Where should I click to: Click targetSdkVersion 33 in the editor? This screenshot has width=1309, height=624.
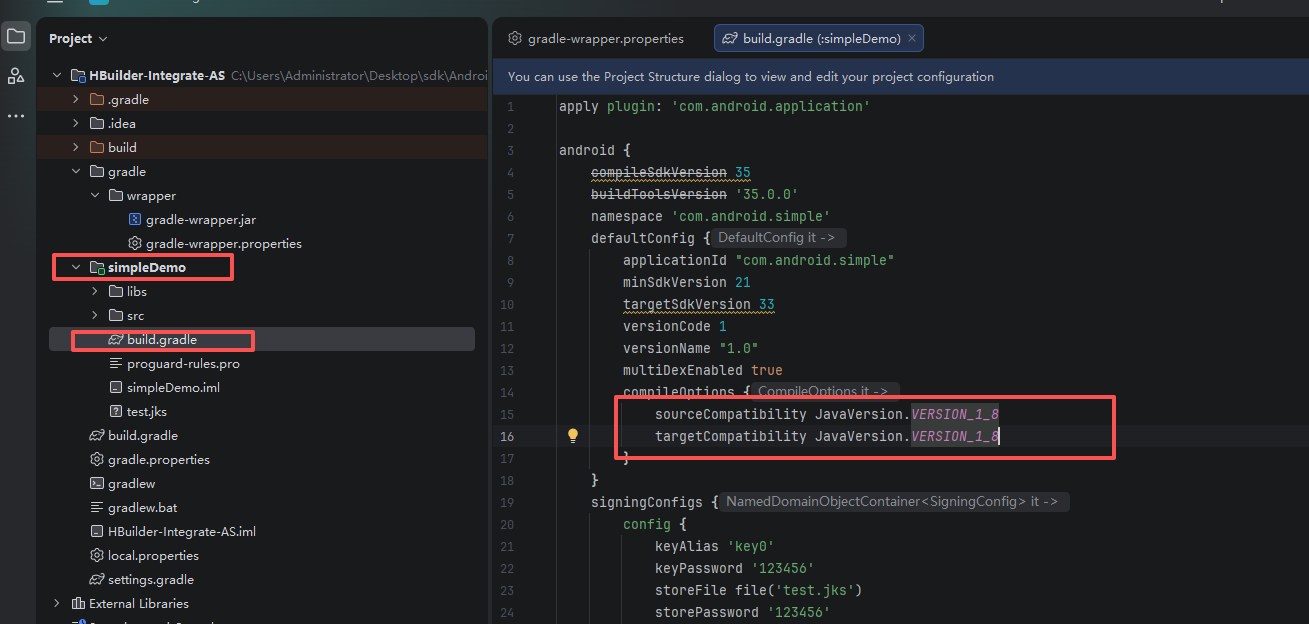point(699,304)
